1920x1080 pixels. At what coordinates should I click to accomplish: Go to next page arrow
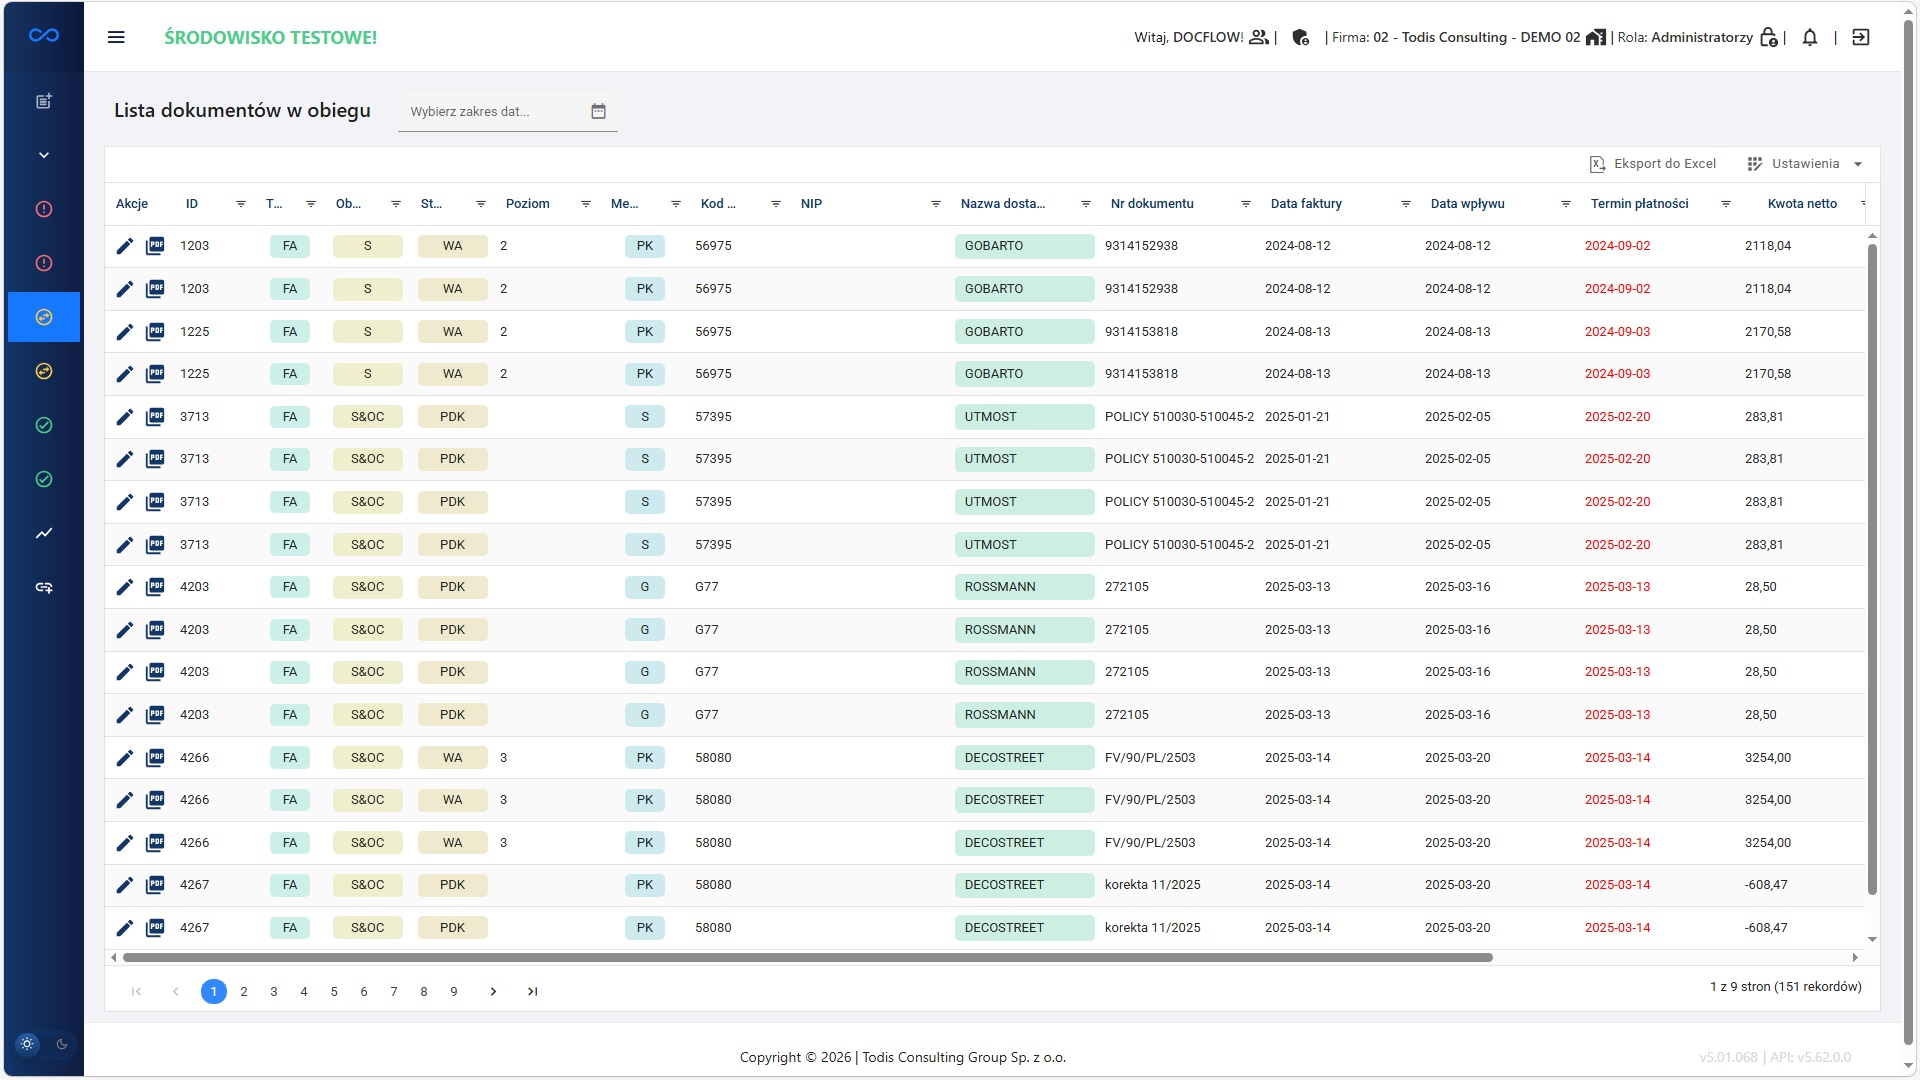click(x=493, y=992)
